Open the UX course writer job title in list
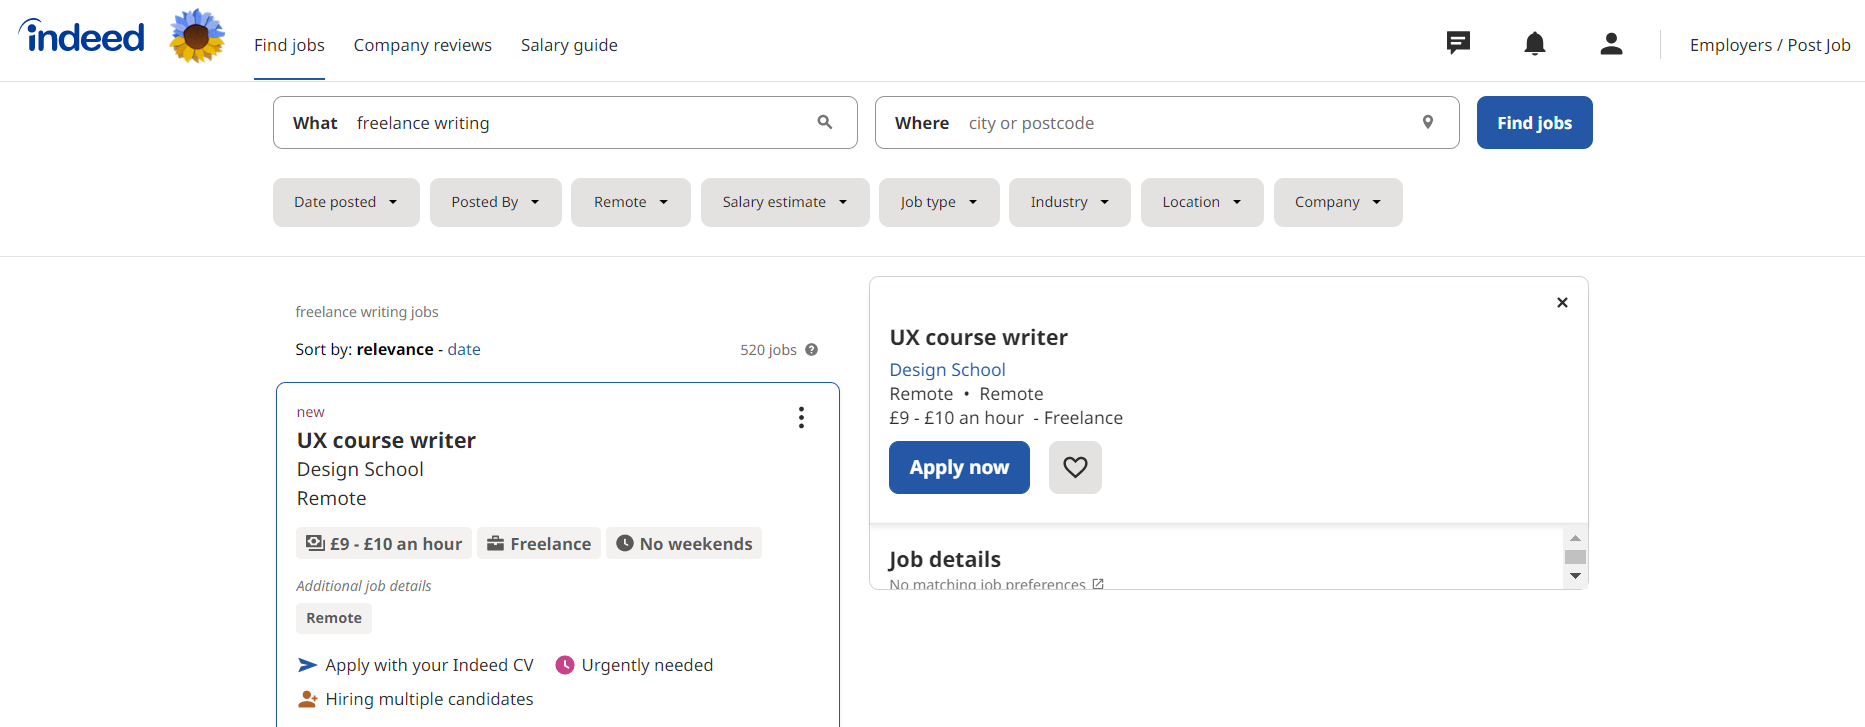 [386, 441]
